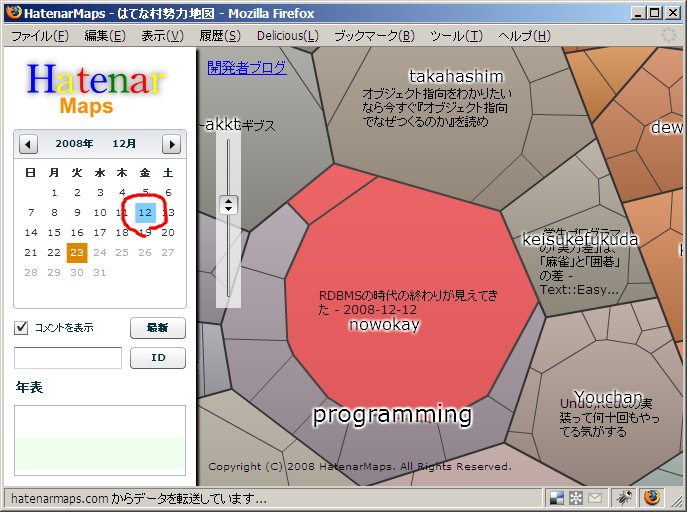Open the ツール(T) menu
The width and height of the screenshot is (687, 512).
pos(456,36)
